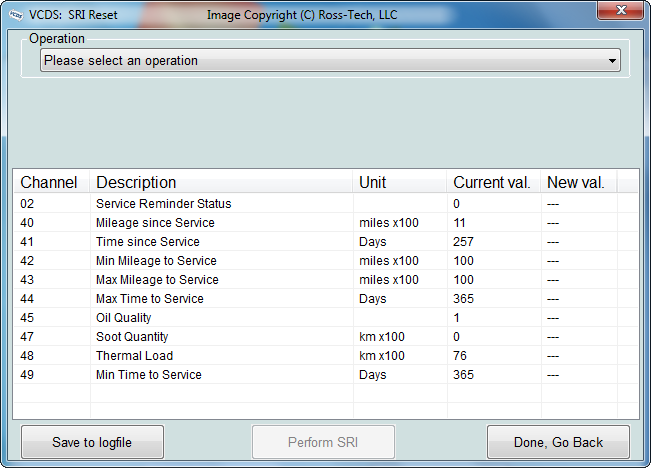Click Save to logfile button
Viewport: 651px width, 468px height.
tap(92, 442)
